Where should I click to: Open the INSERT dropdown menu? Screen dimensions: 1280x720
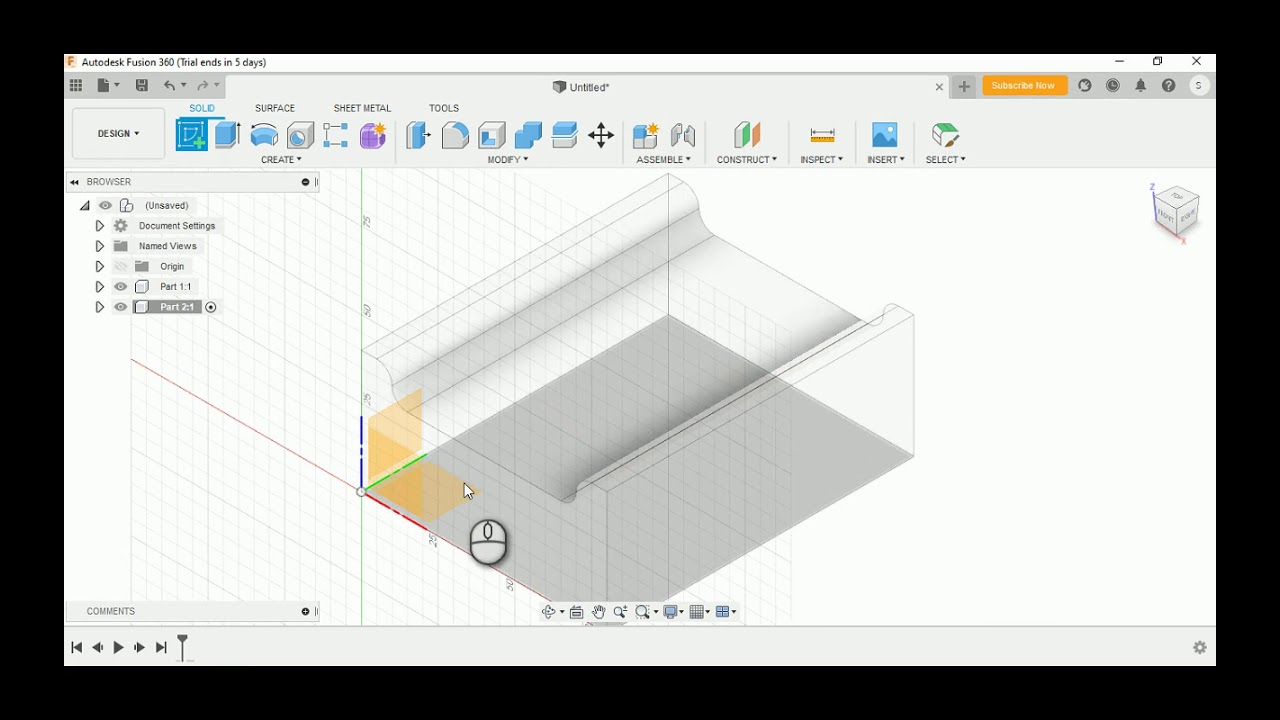(x=886, y=160)
